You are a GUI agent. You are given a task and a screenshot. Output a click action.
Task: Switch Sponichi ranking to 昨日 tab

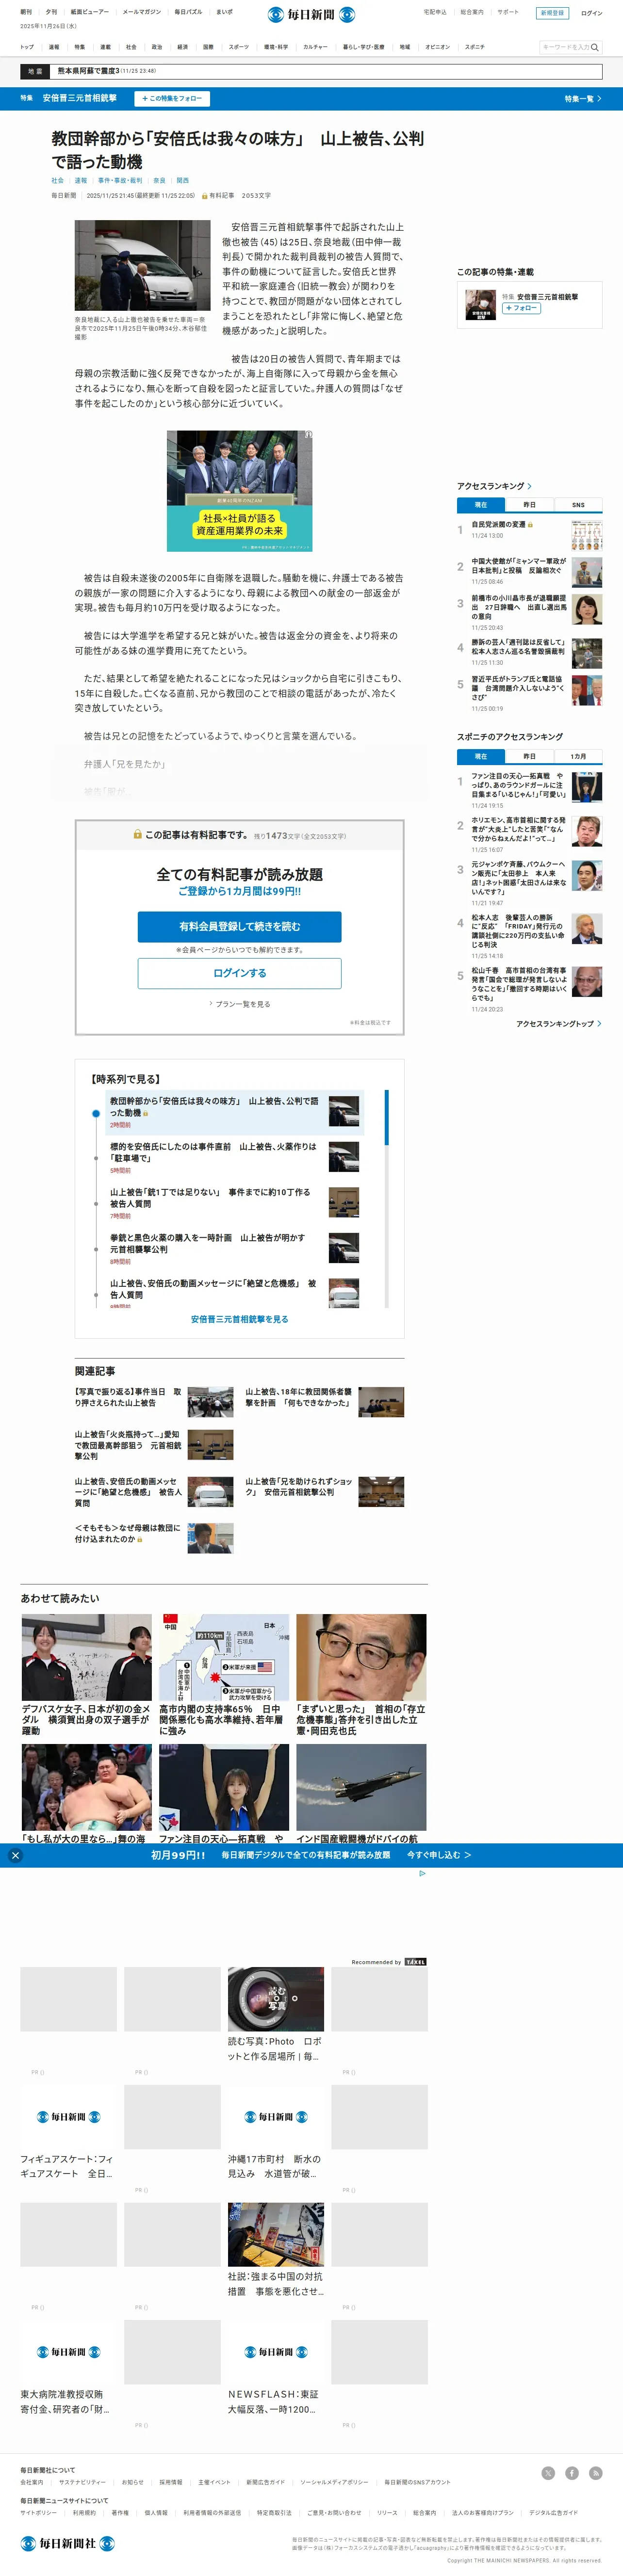pyautogui.click(x=529, y=756)
